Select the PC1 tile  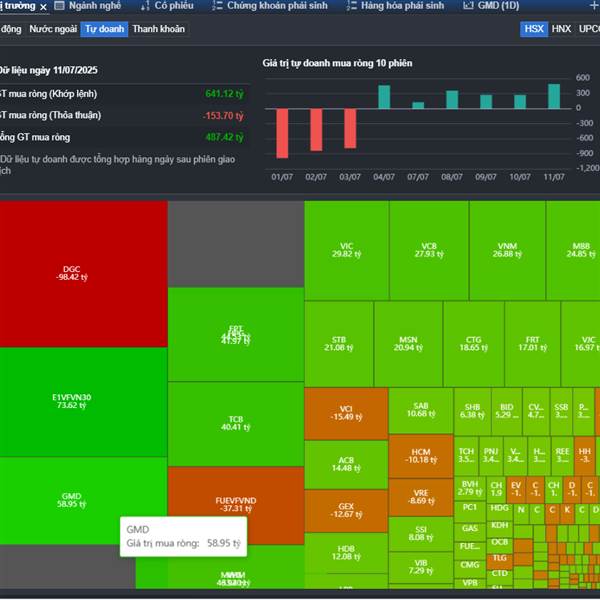(x=470, y=512)
